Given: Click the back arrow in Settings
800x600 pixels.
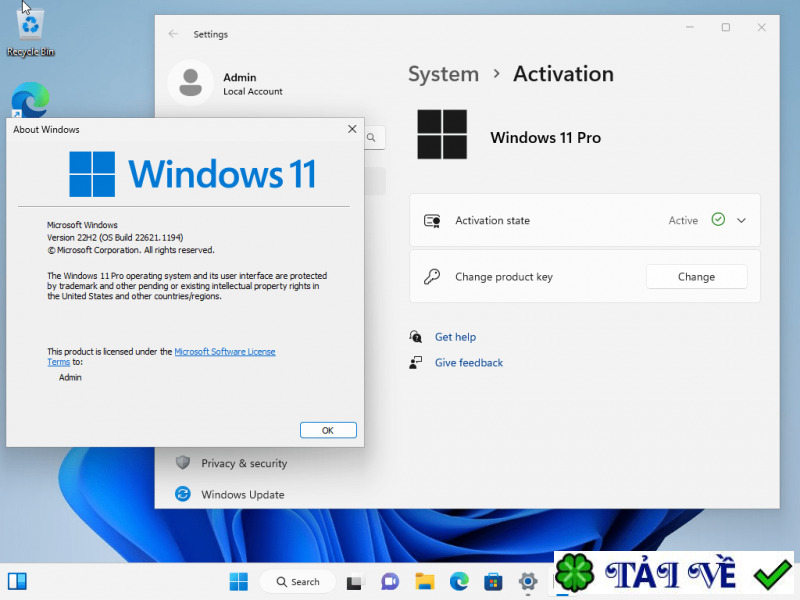Looking at the screenshot, I should pyautogui.click(x=174, y=33).
